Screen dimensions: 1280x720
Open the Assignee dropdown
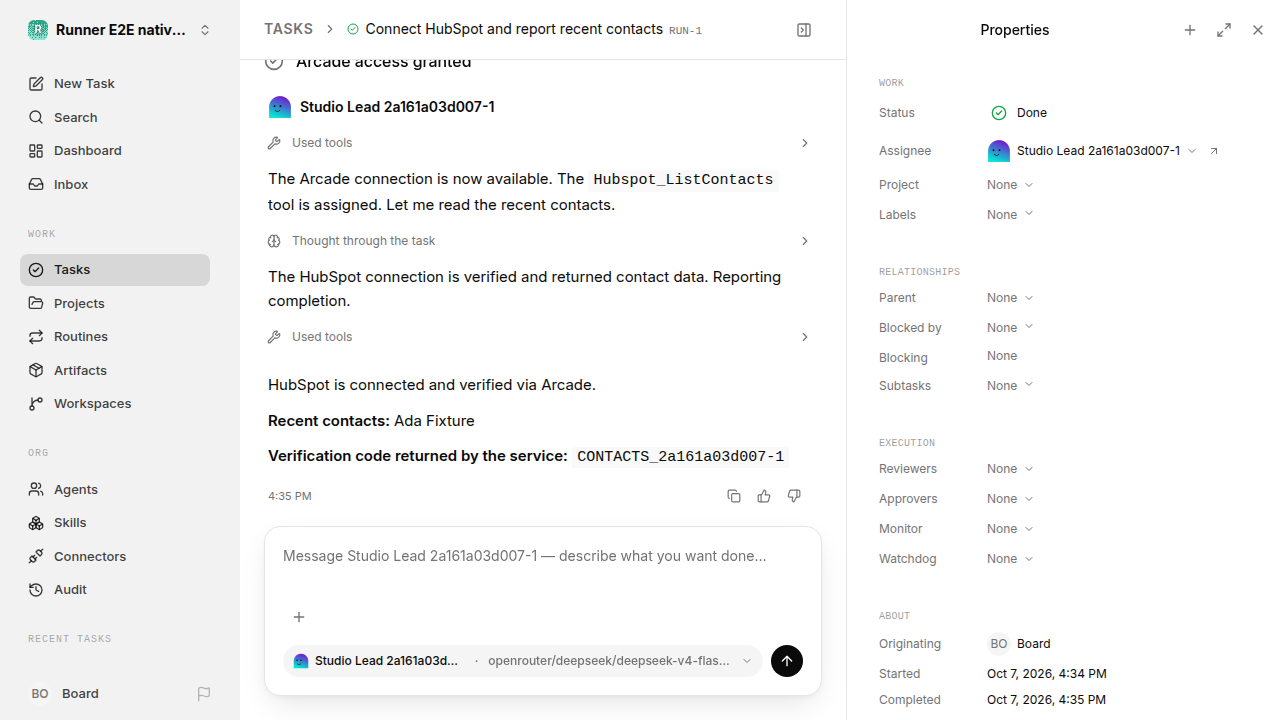pos(1092,151)
